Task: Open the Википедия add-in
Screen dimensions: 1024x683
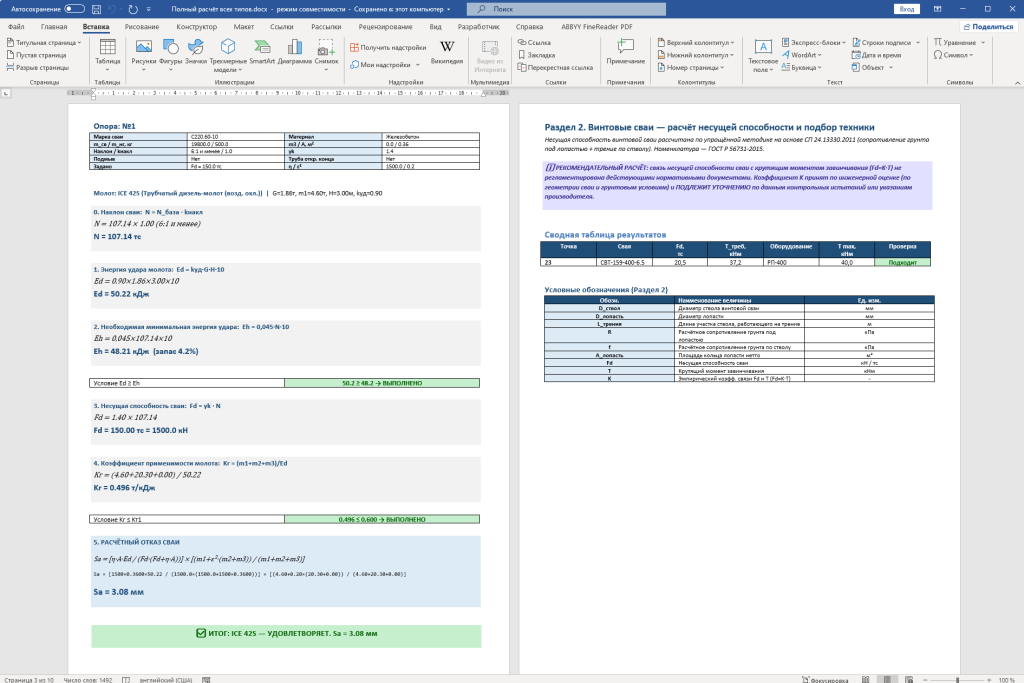Action: point(447,52)
